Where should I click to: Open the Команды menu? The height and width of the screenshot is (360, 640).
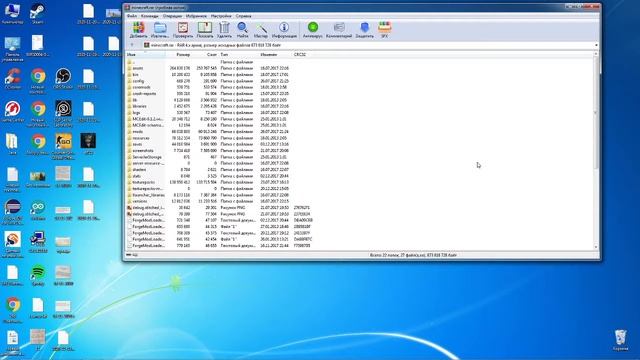pyautogui.click(x=149, y=16)
